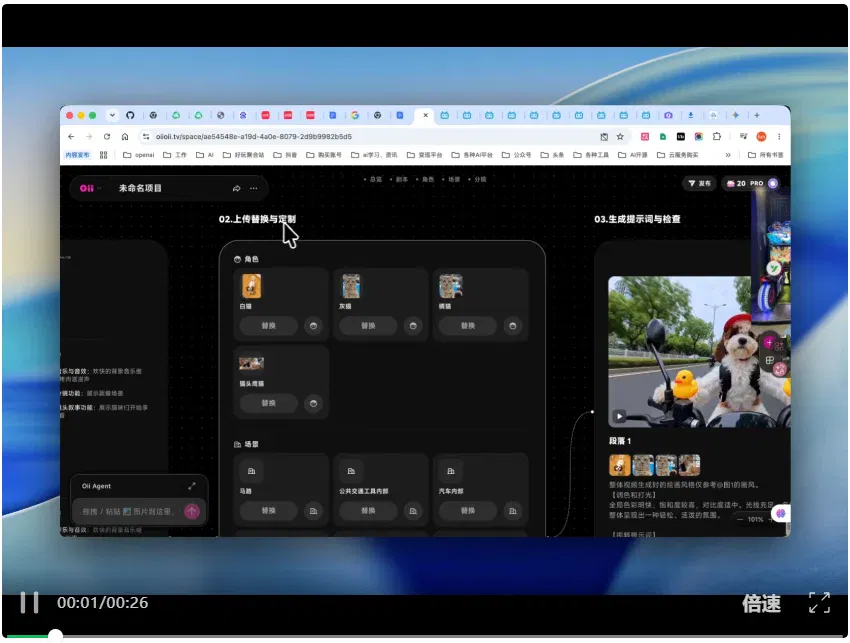This screenshot has height=643, width=850.
Task: Click the 02.上传替换与定制 section heading
Action: 257,219
